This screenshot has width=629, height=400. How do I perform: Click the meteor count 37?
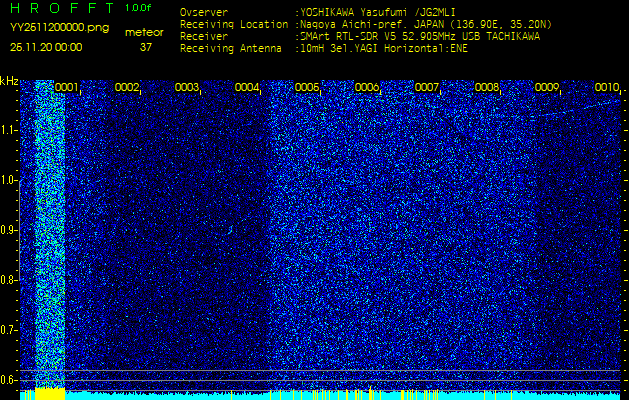click(x=146, y=47)
